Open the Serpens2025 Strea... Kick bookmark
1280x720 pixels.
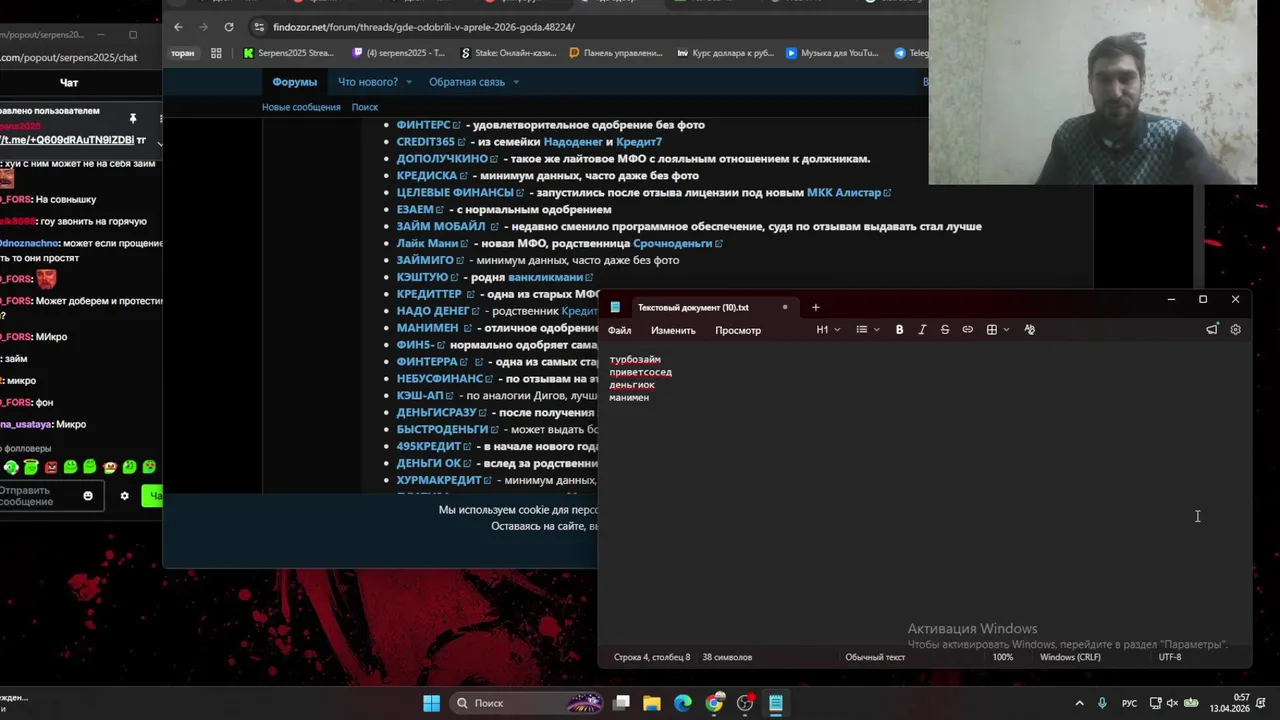tap(290, 53)
